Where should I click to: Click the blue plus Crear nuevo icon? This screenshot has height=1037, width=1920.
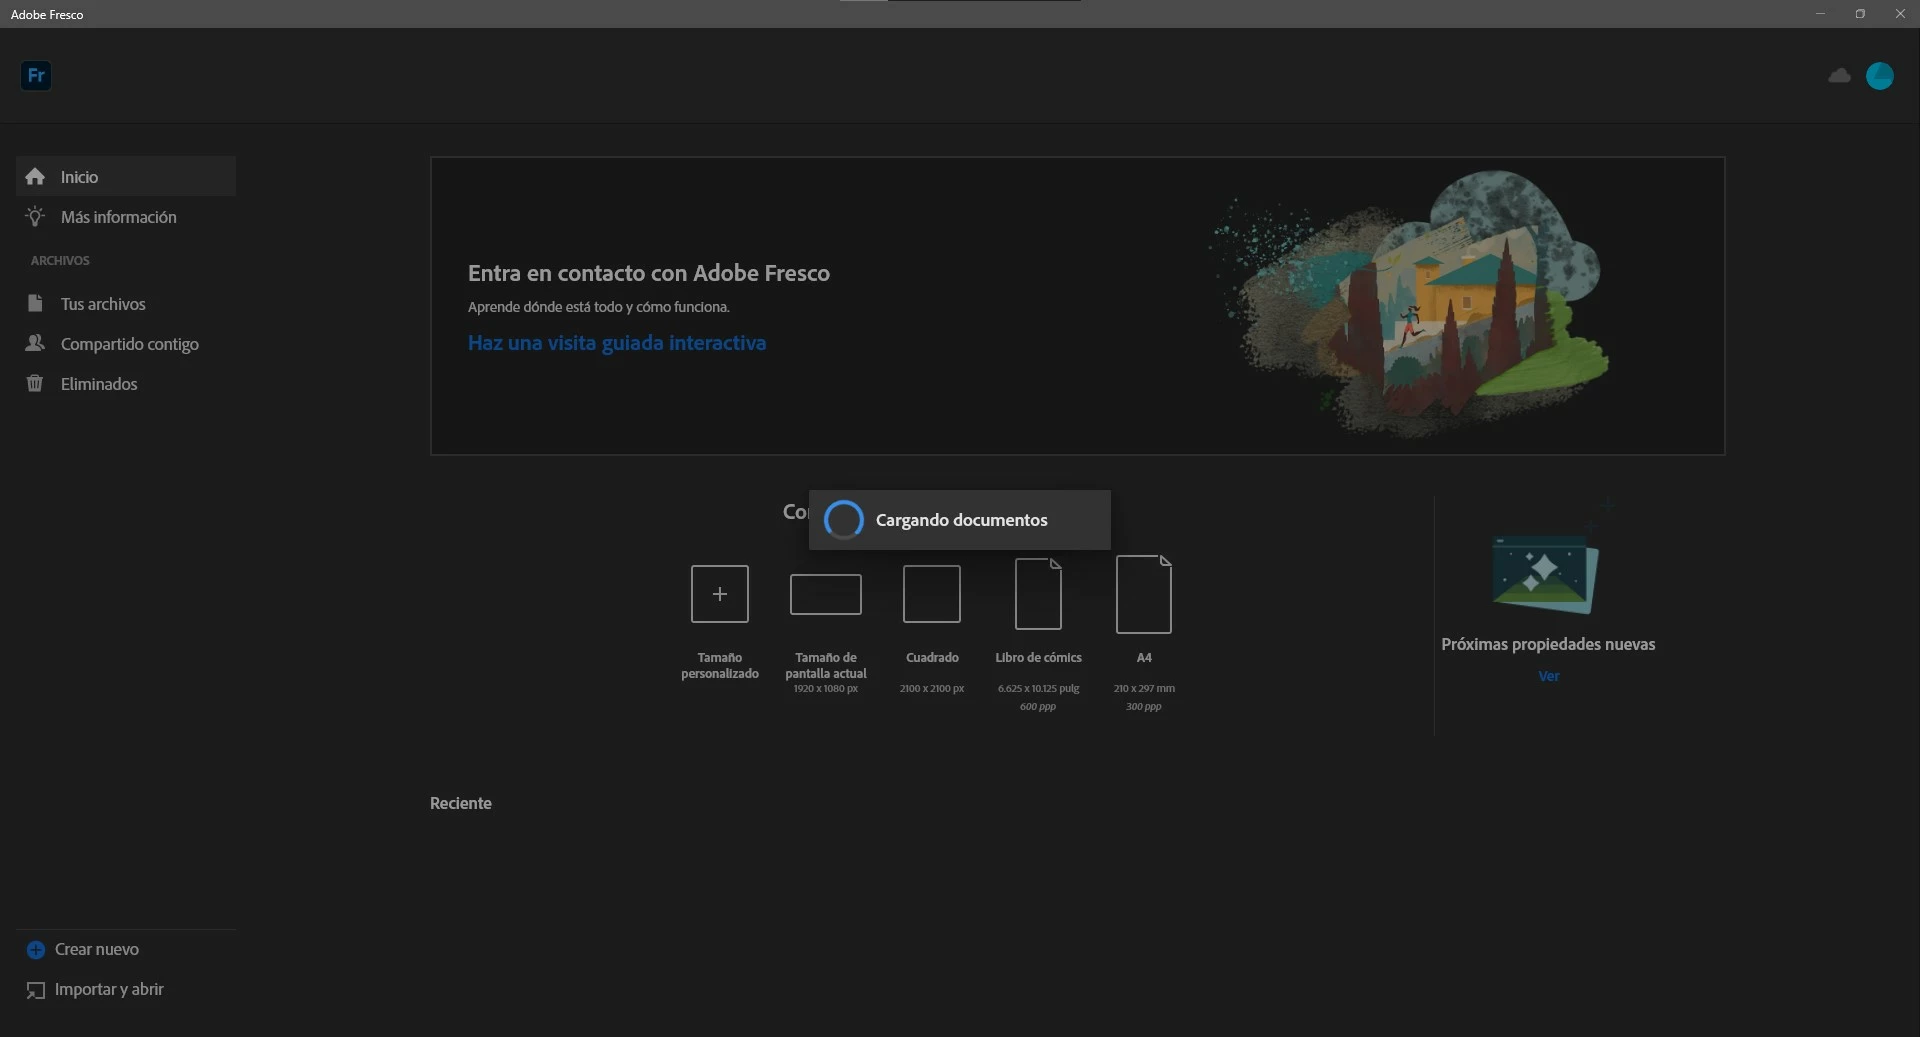pyautogui.click(x=36, y=950)
